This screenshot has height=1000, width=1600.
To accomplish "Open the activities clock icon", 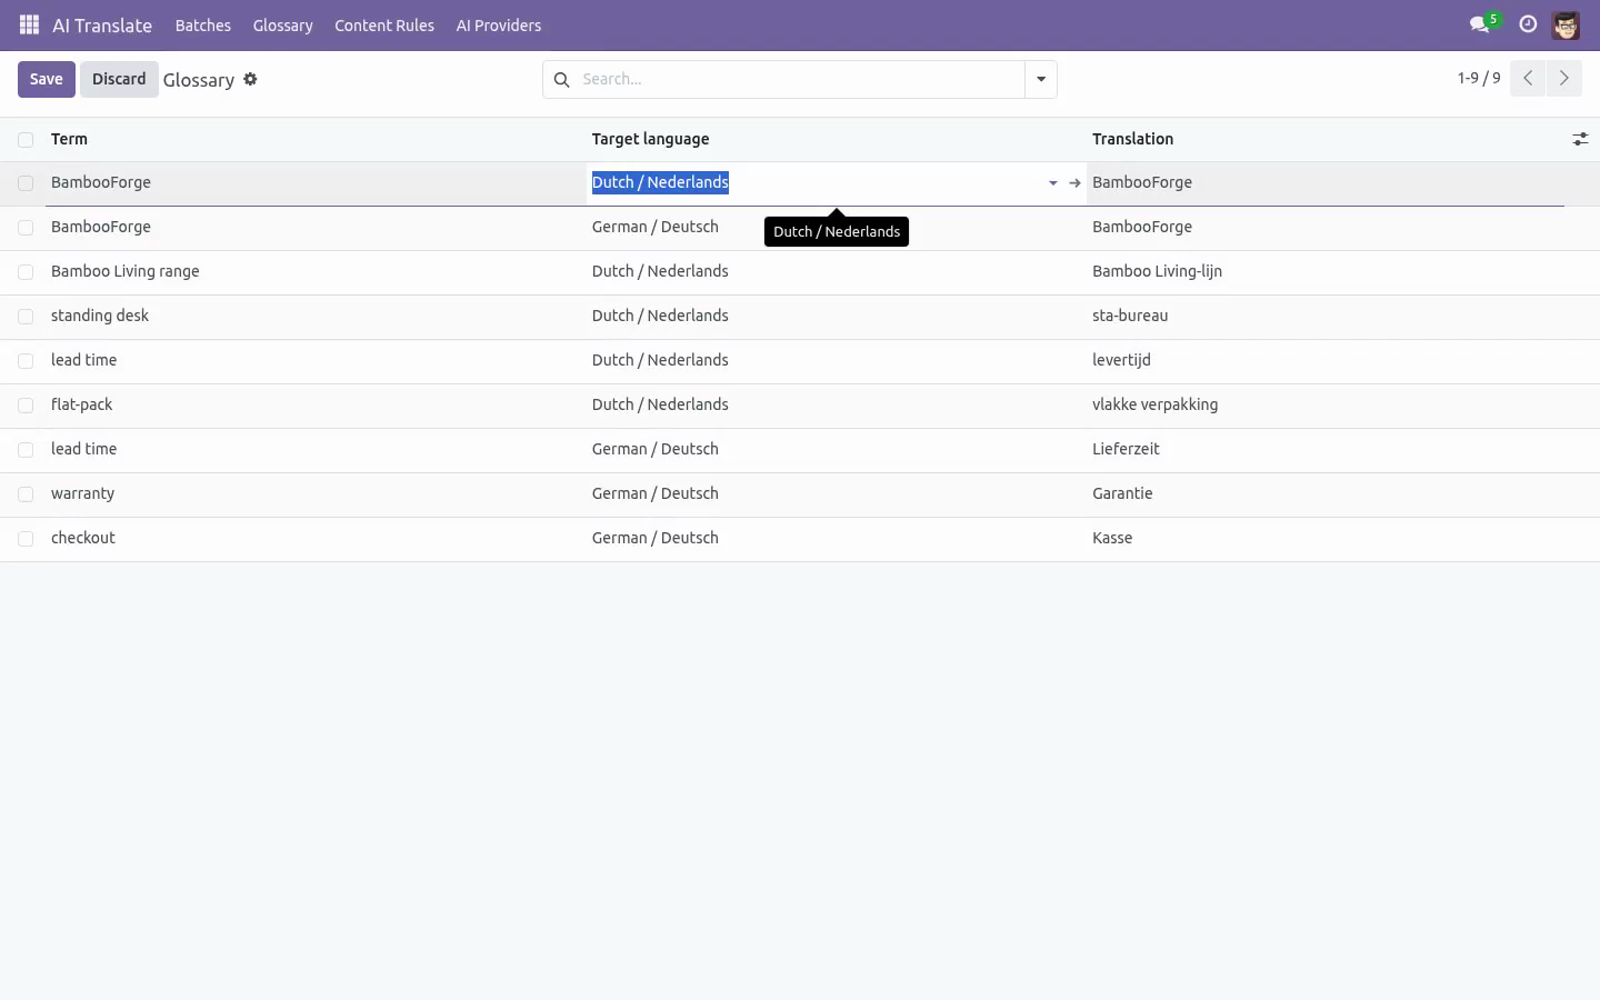I will [x=1528, y=24].
